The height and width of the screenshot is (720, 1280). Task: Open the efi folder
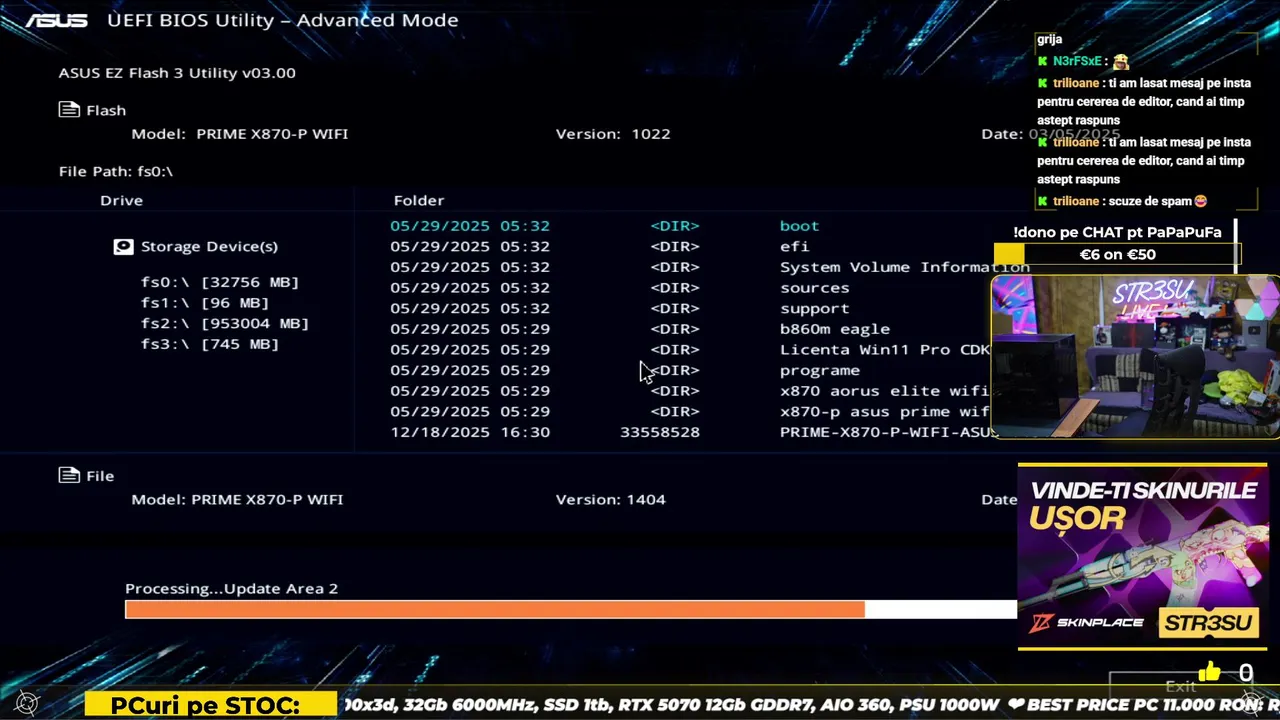click(795, 246)
